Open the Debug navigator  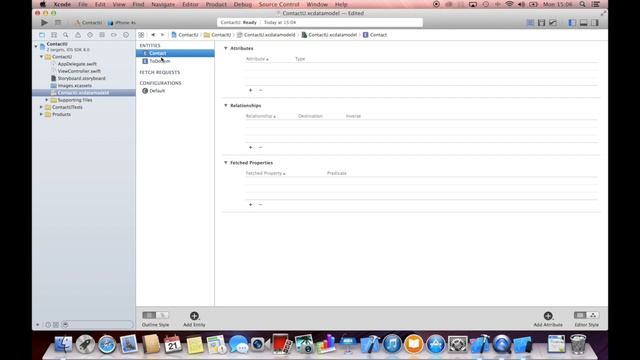pyautogui.click(x=102, y=35)
